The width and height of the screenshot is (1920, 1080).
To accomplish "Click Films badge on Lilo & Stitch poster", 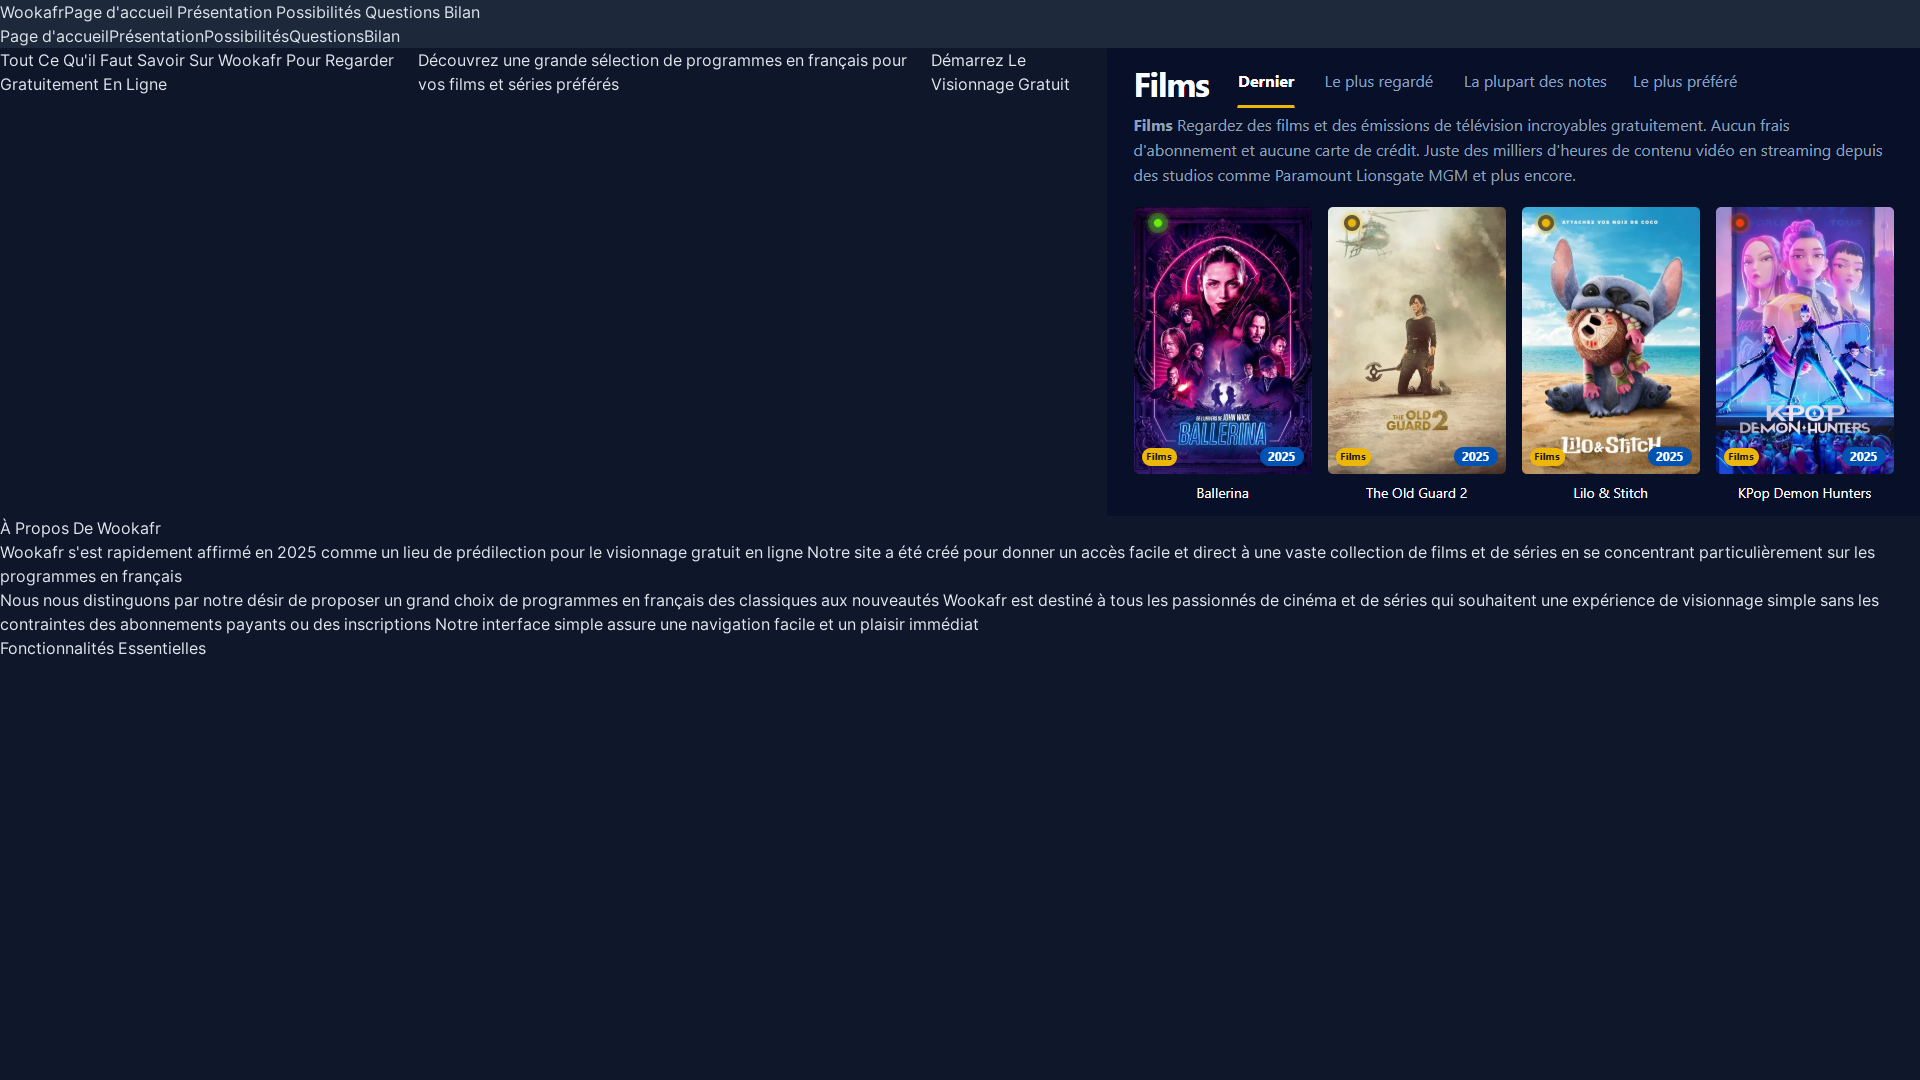I will (x=1547, y=457).
